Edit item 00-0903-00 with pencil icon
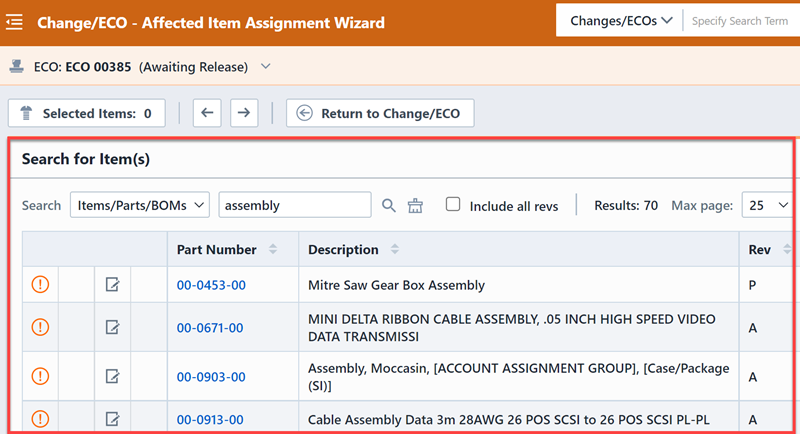 tap(112, 376)
